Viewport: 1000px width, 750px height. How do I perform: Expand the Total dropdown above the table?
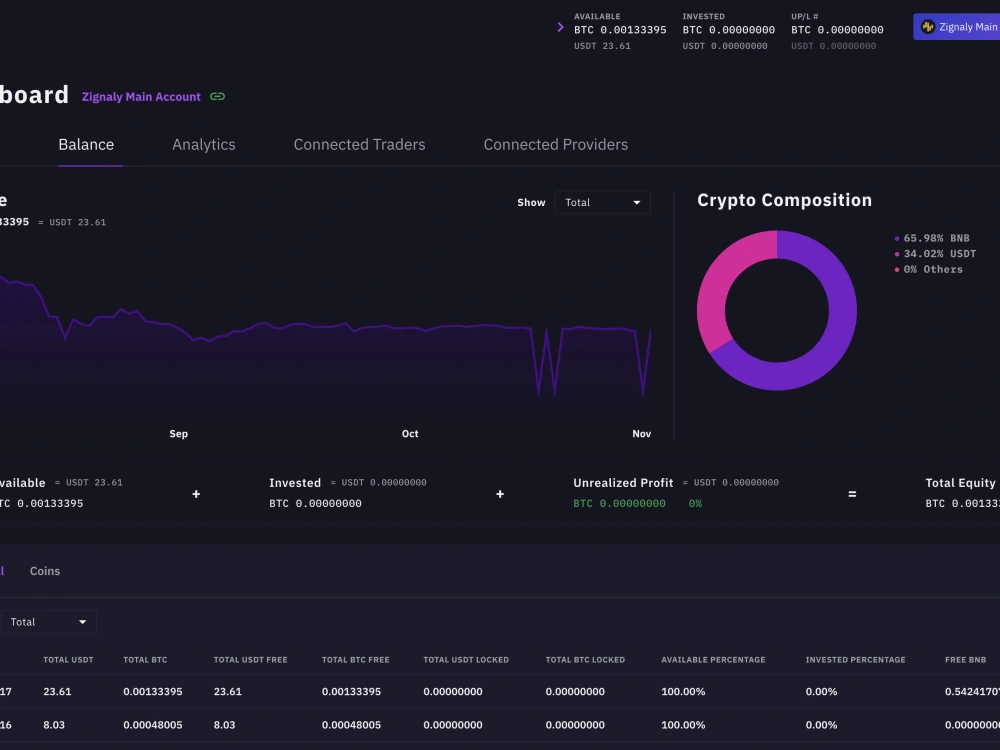click(x=48, y=622)
